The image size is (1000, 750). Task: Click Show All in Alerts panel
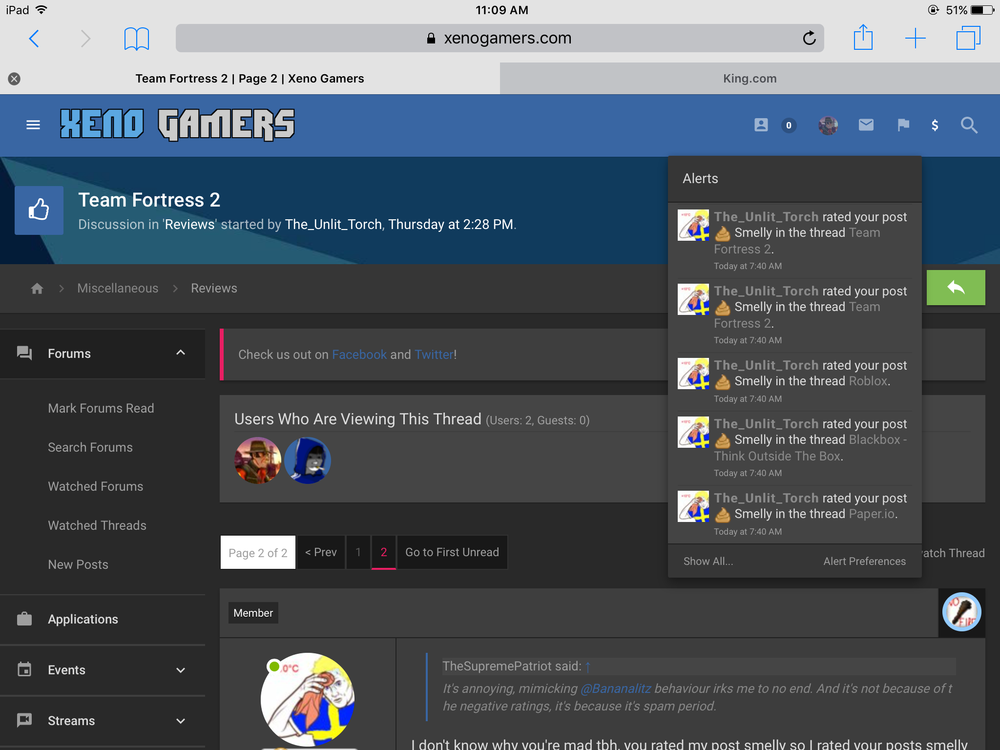[708, 561]
